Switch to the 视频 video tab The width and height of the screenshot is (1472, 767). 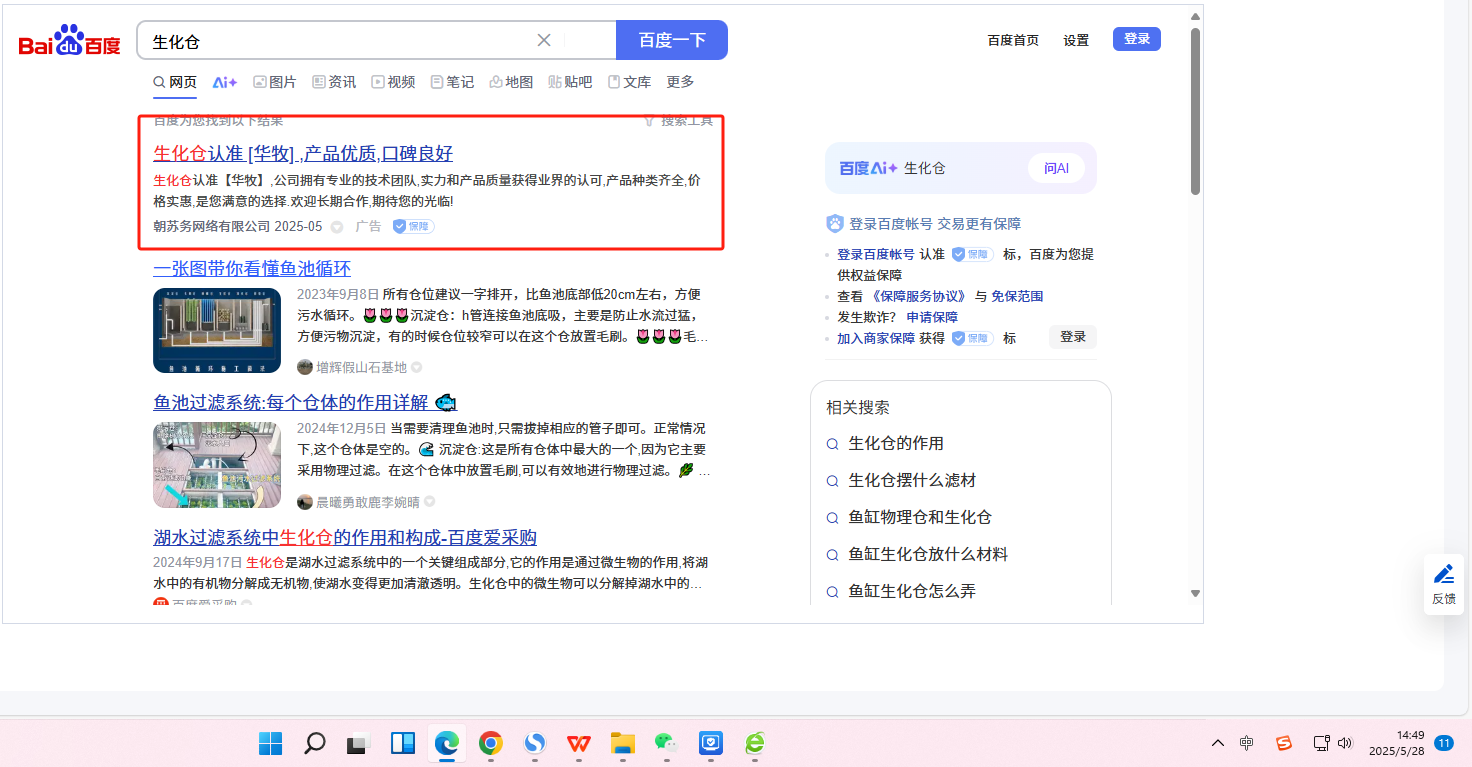point(393,82)
